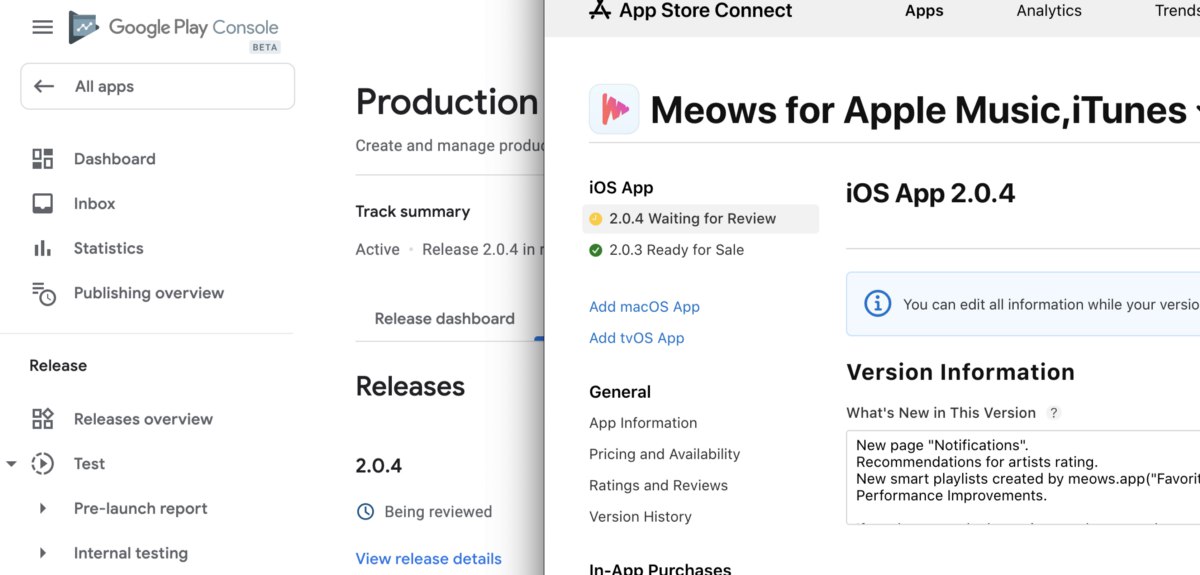Viewport: 1200px width, 575px height.
Task: Click the Meows for Apple Music app title
Action: pos(918,109)
